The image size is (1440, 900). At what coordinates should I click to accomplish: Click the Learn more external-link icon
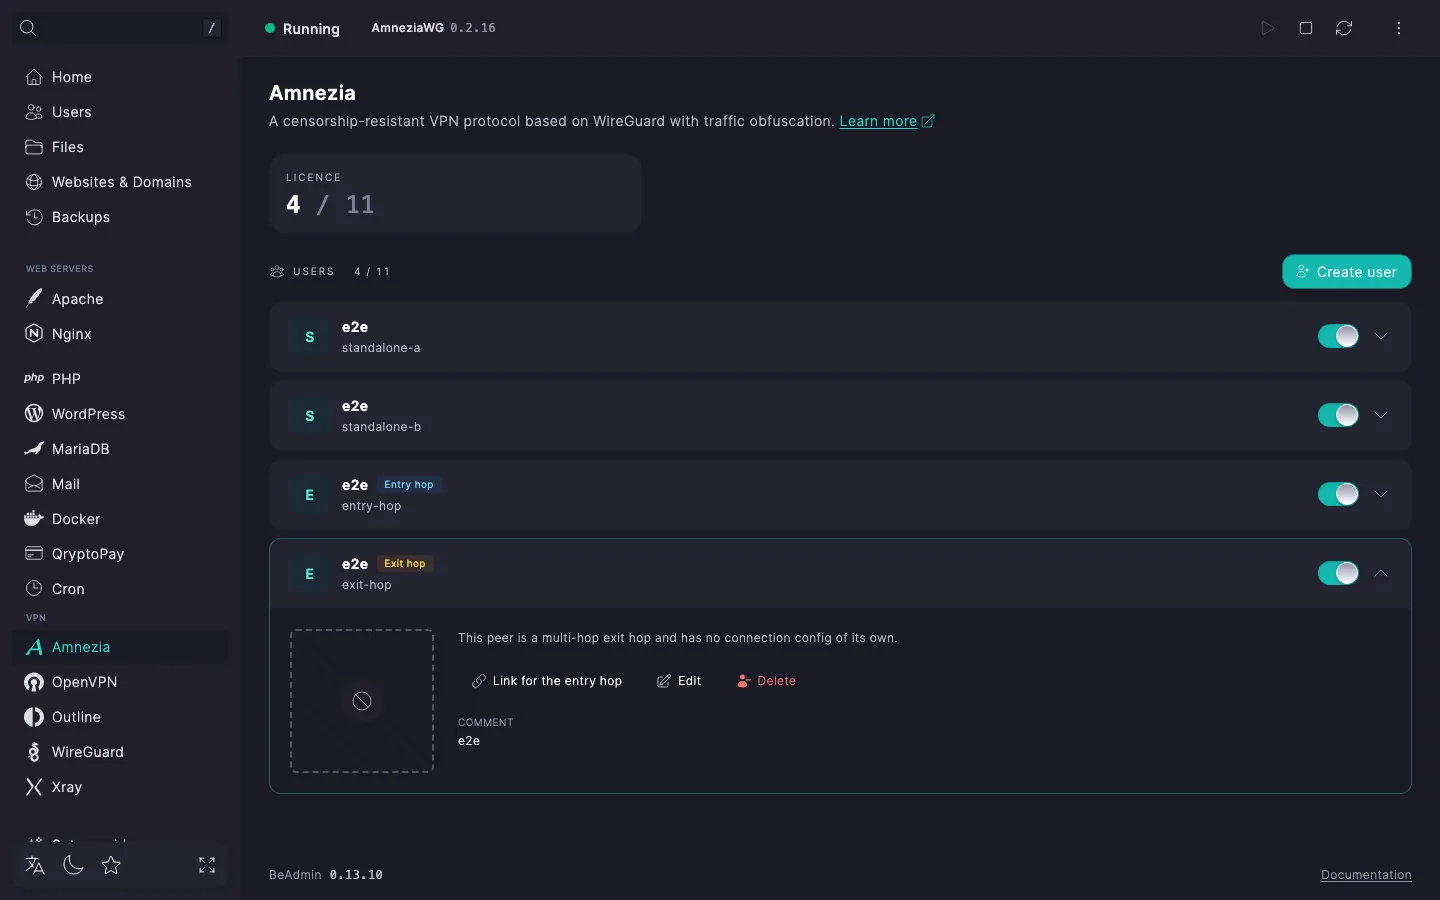tap(928, 121)
